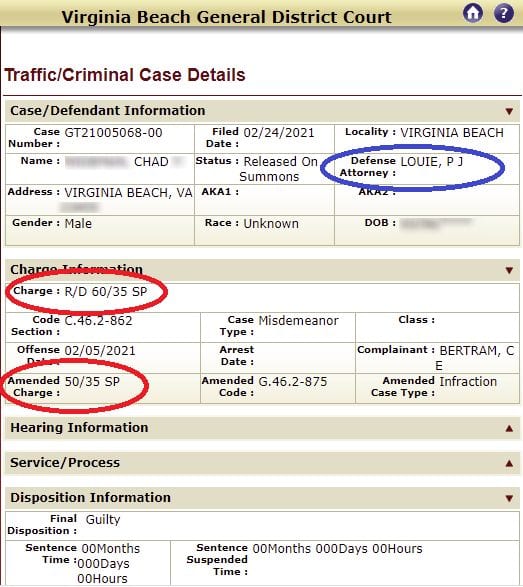Click amended code G.46.2-875

point(293,382)
